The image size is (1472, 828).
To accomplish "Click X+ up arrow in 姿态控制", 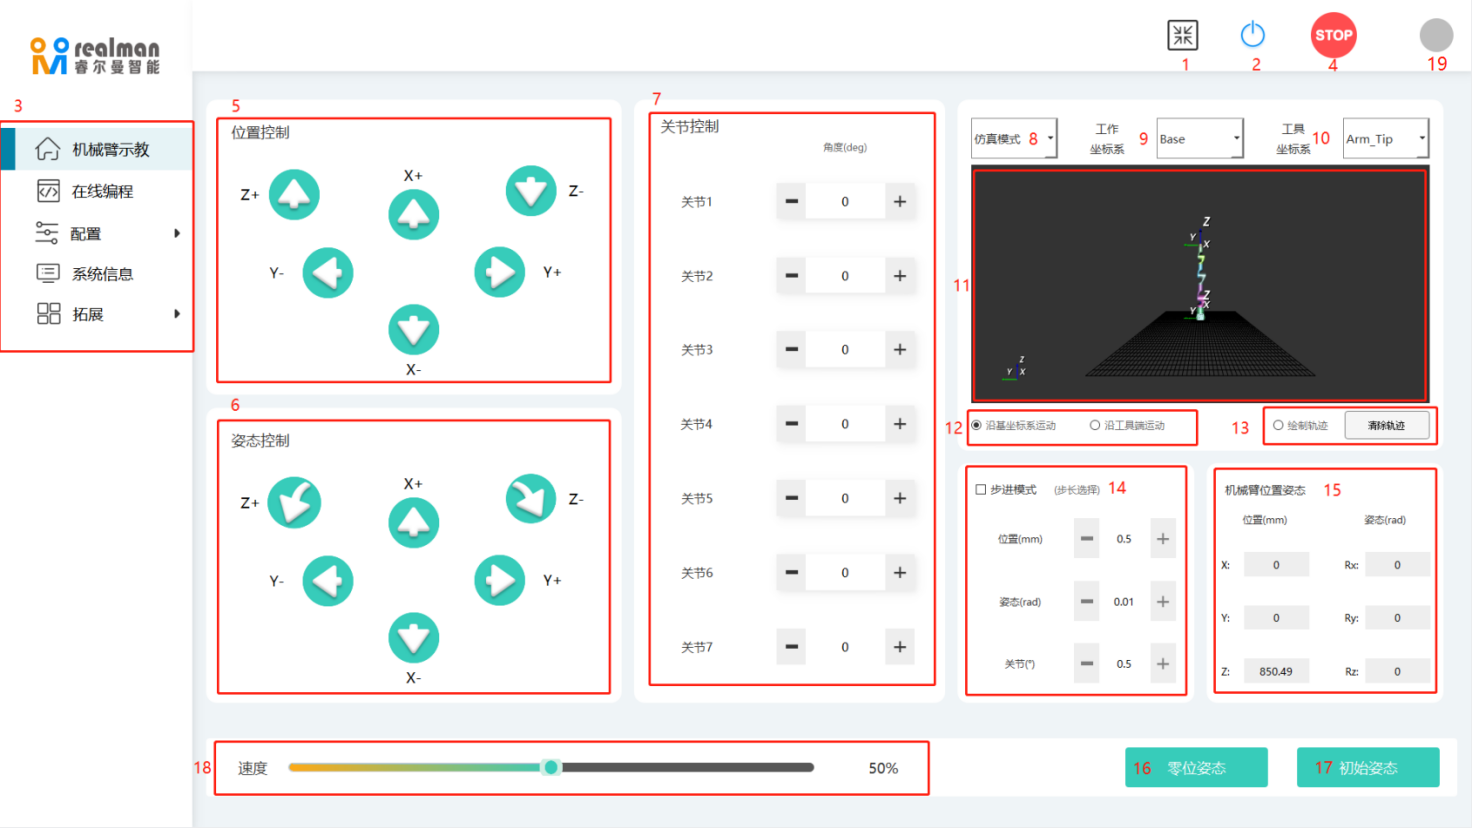I will (x=414, y=522).
